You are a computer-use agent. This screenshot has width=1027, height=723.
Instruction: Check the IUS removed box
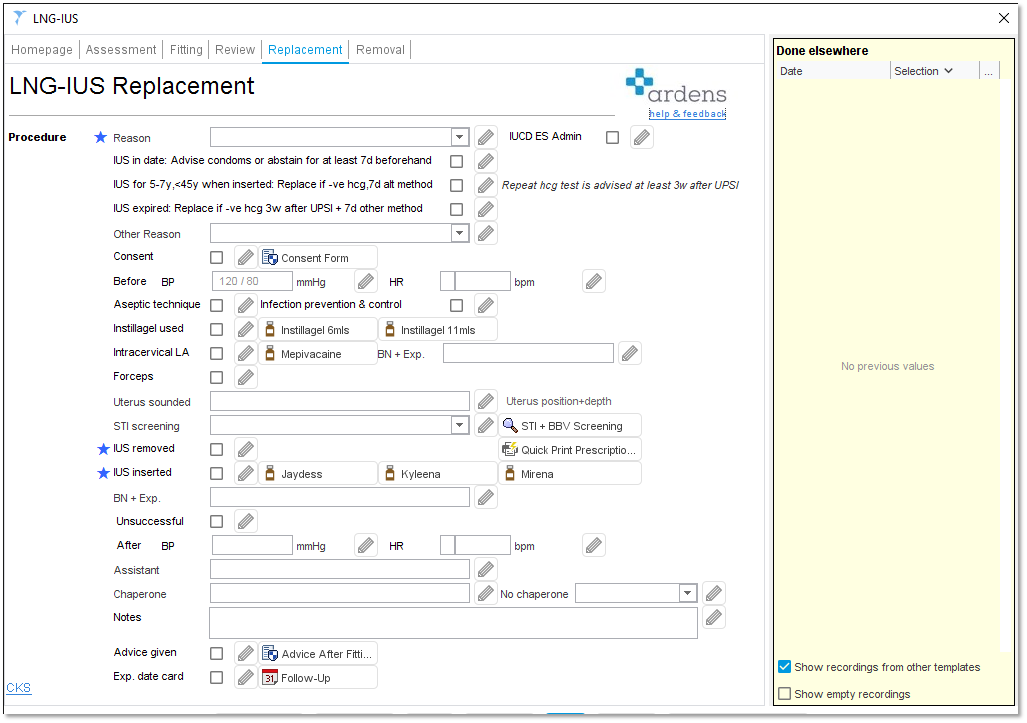point(216,448)
